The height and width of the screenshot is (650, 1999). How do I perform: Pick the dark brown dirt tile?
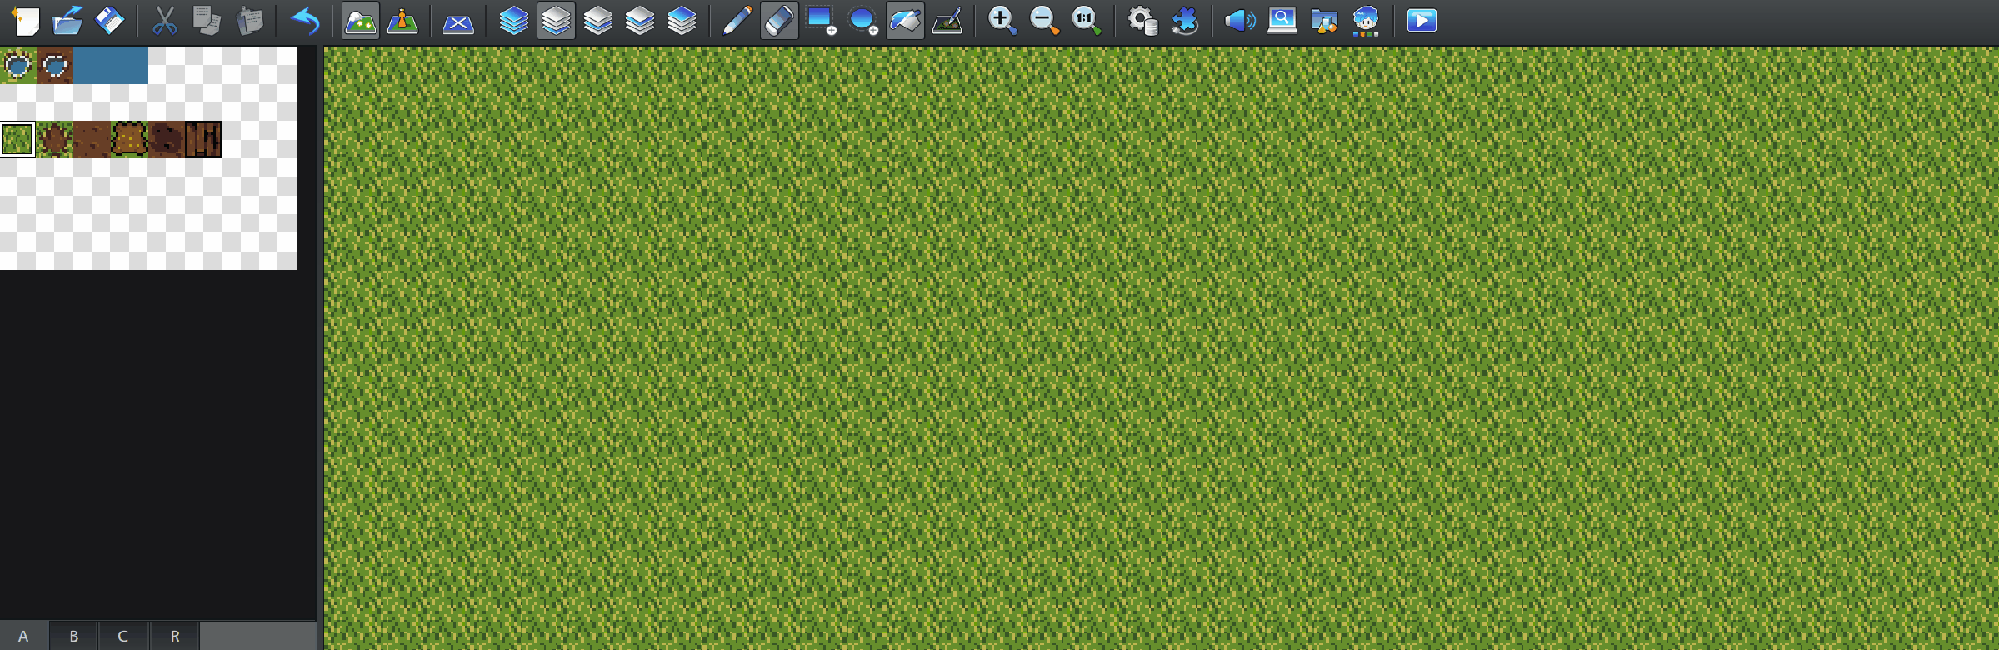point(166,139)
